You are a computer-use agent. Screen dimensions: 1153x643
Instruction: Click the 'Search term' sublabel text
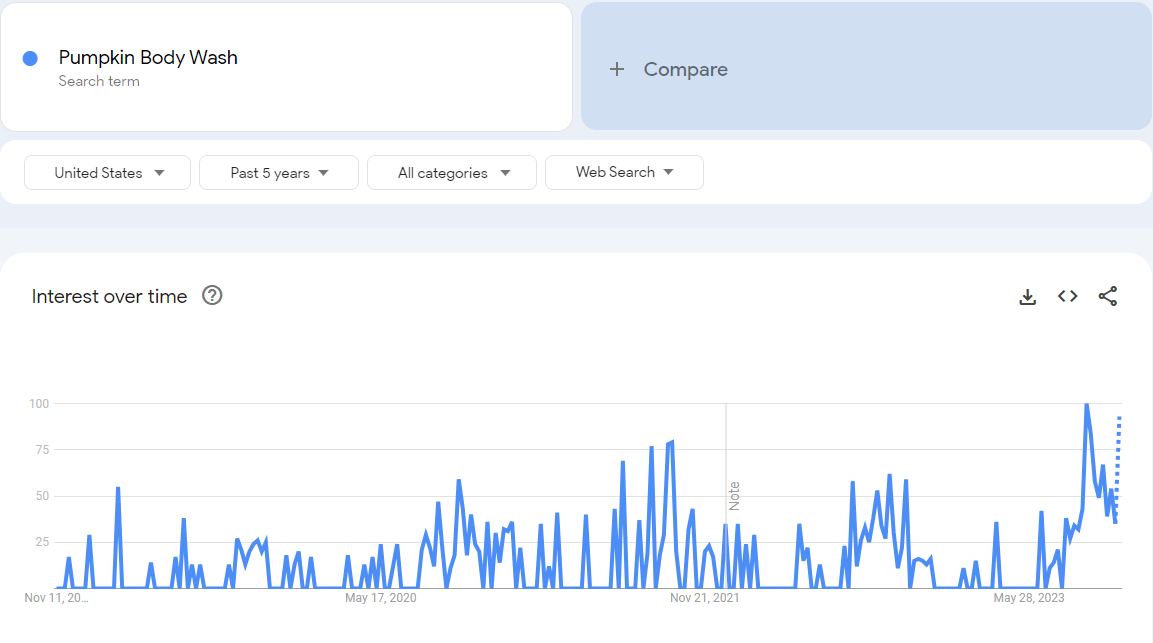tap(99, 81)
